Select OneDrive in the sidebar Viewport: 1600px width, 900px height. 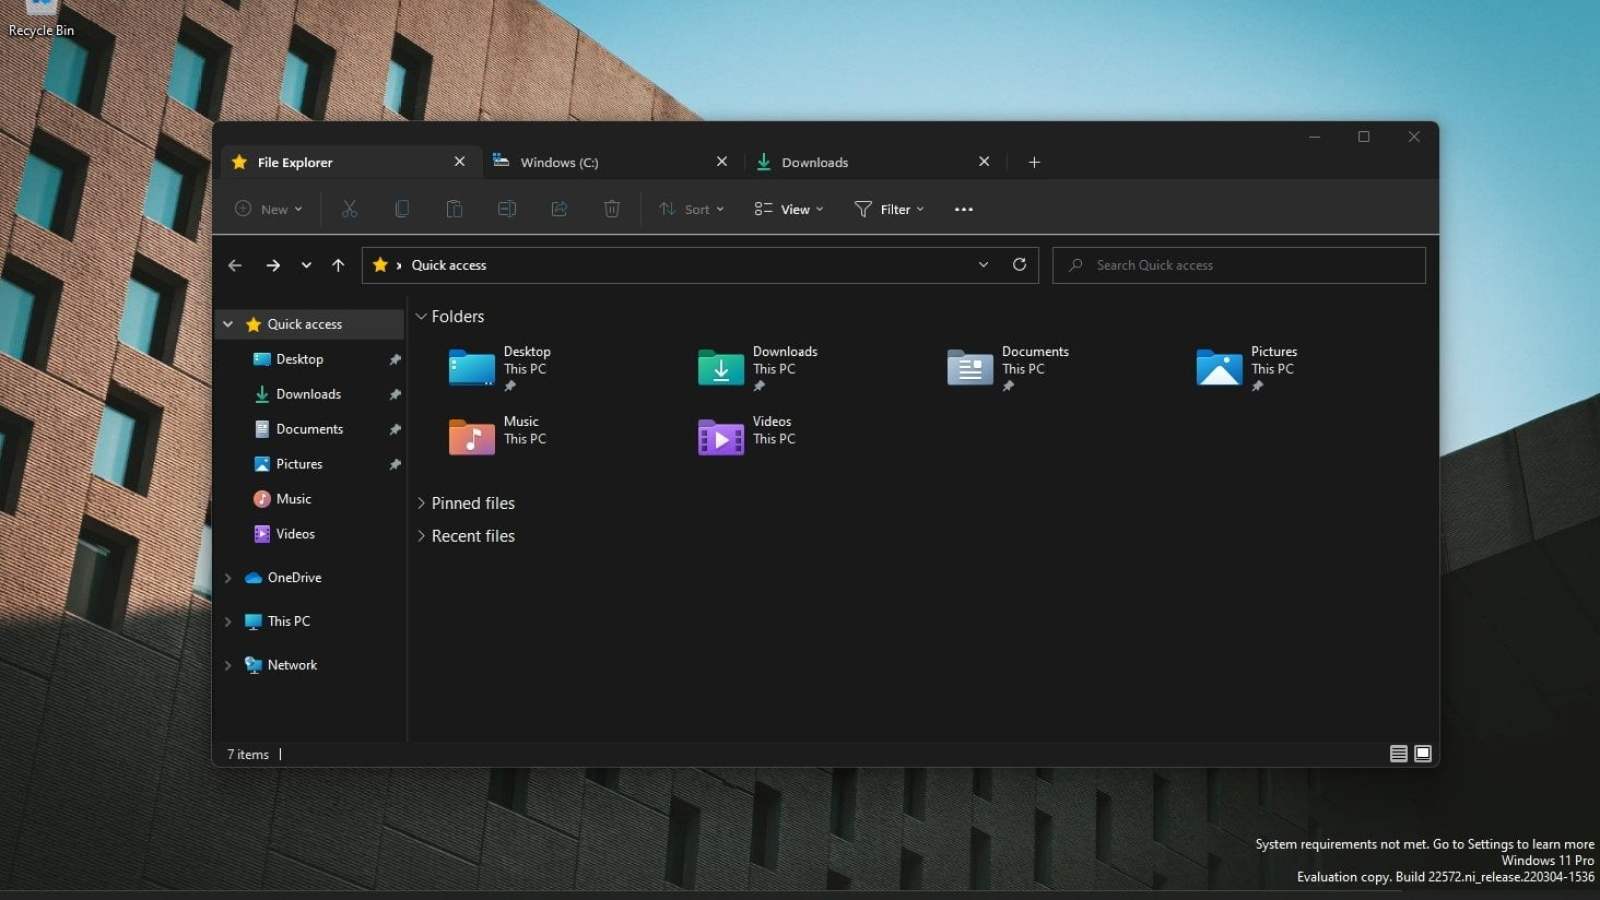(294, 577)
